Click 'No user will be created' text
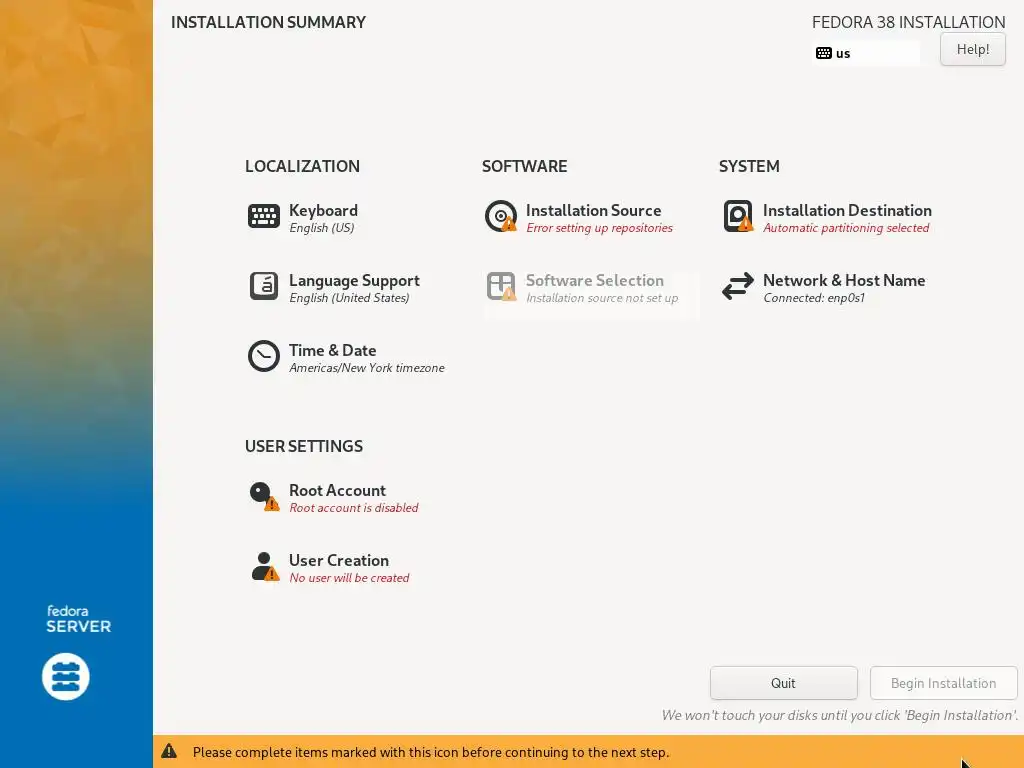Image resolution: width=1024 pixels, height=768 pixels. click(349, 577)
